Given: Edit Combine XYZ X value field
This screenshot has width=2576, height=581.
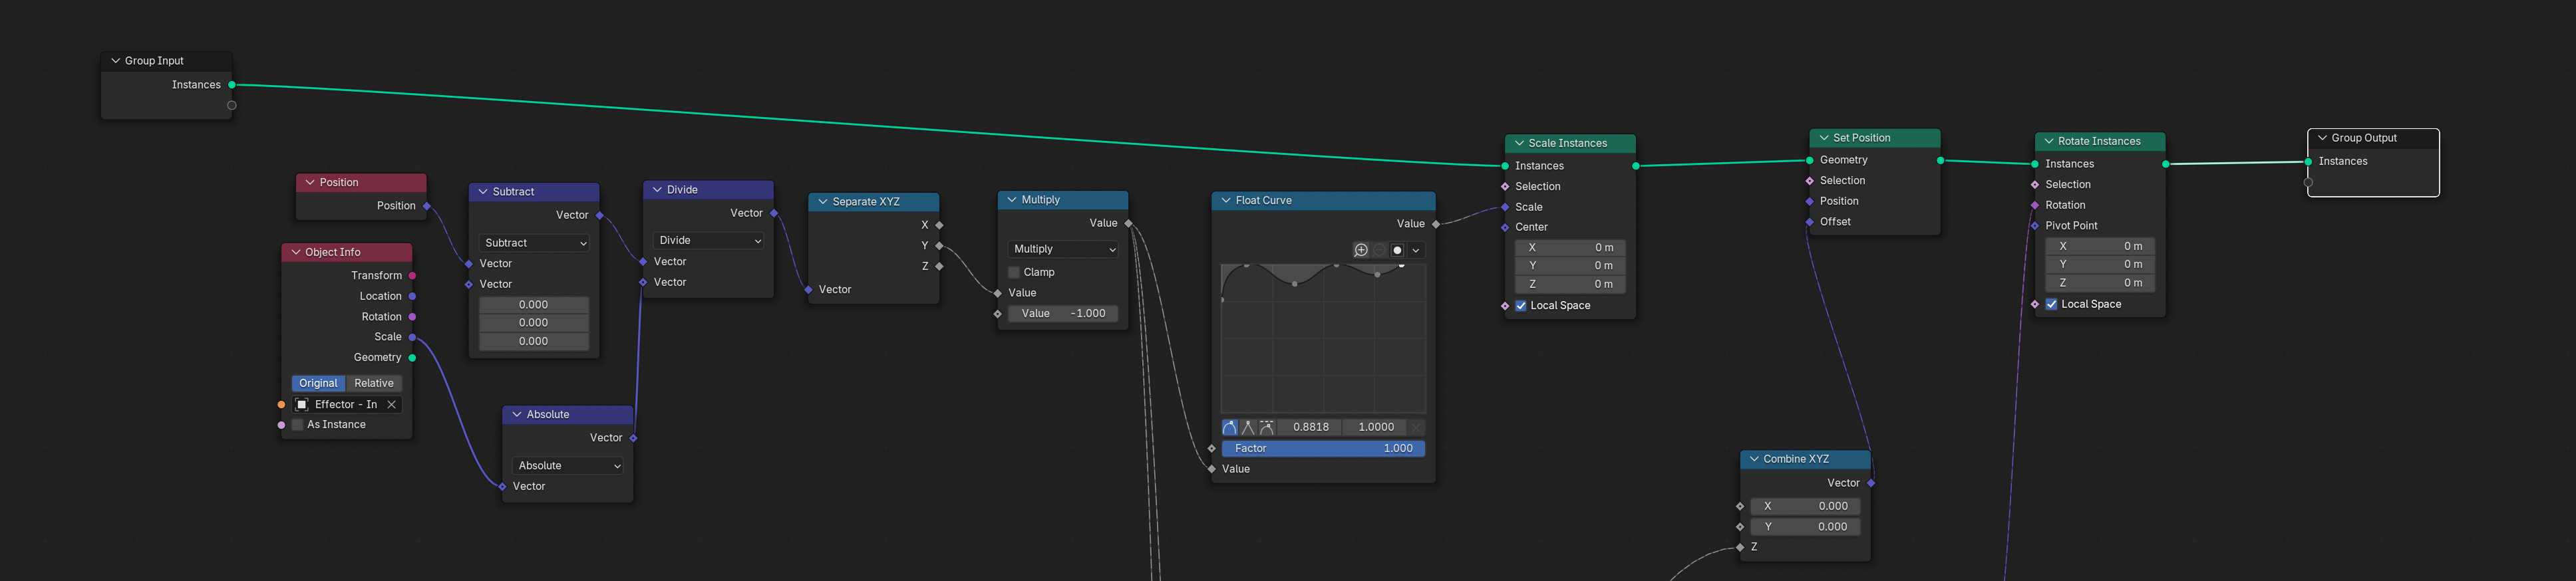Looking at the screenshot, I should (x=1805, y=507).
